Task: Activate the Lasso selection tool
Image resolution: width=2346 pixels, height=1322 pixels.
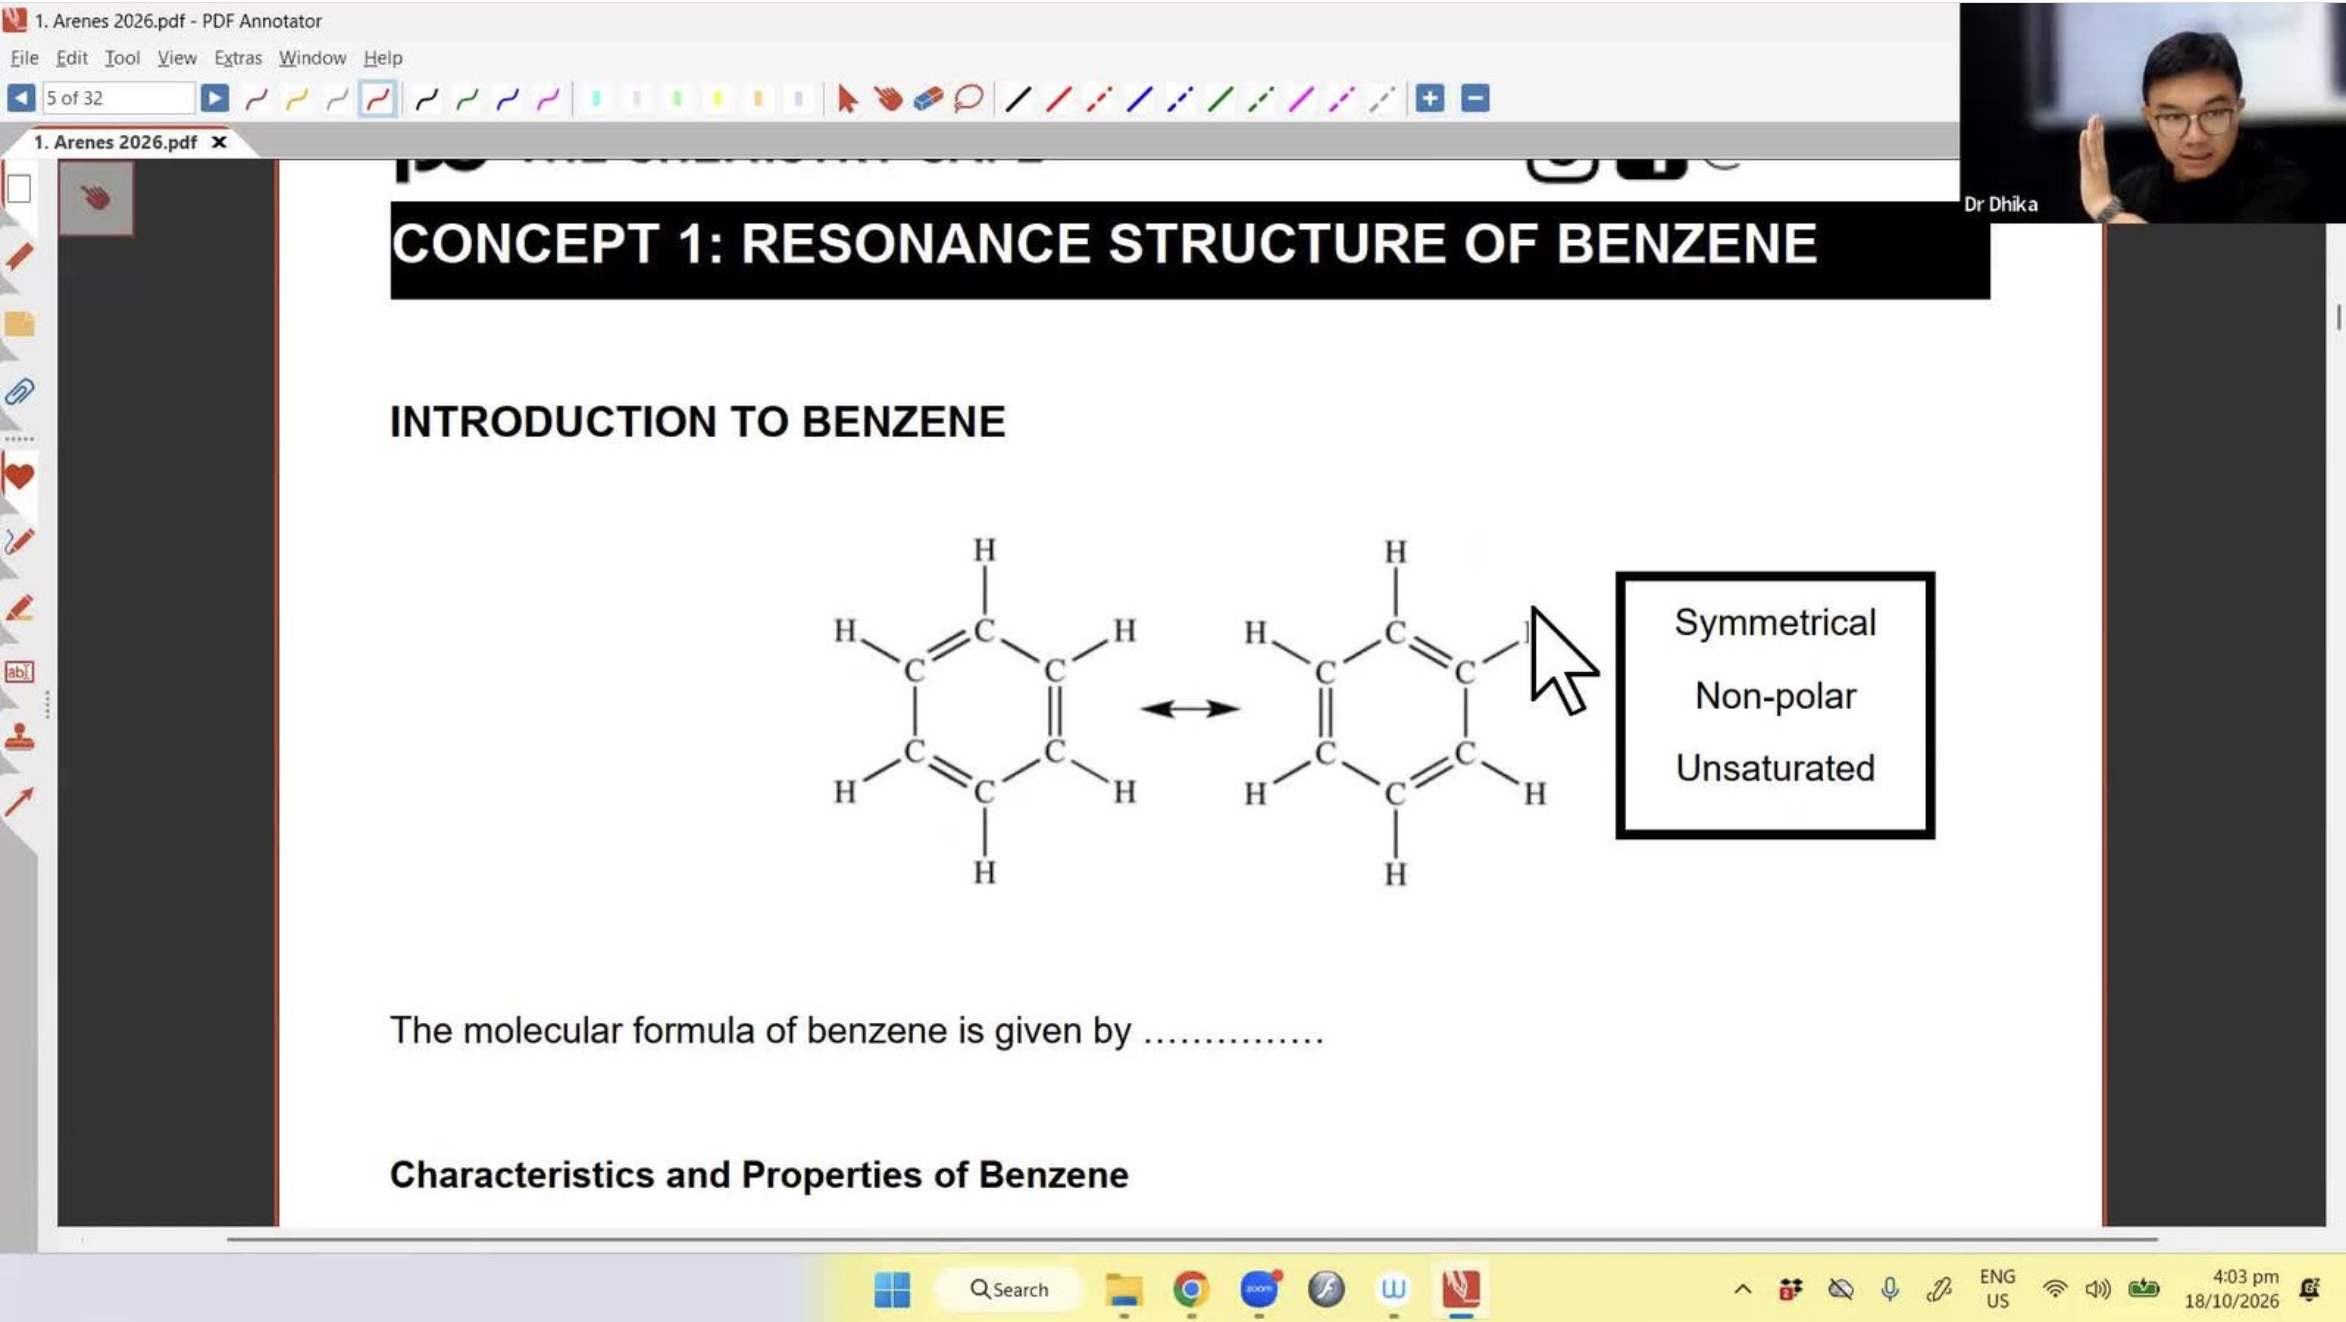Action: [x=968, y=98]
